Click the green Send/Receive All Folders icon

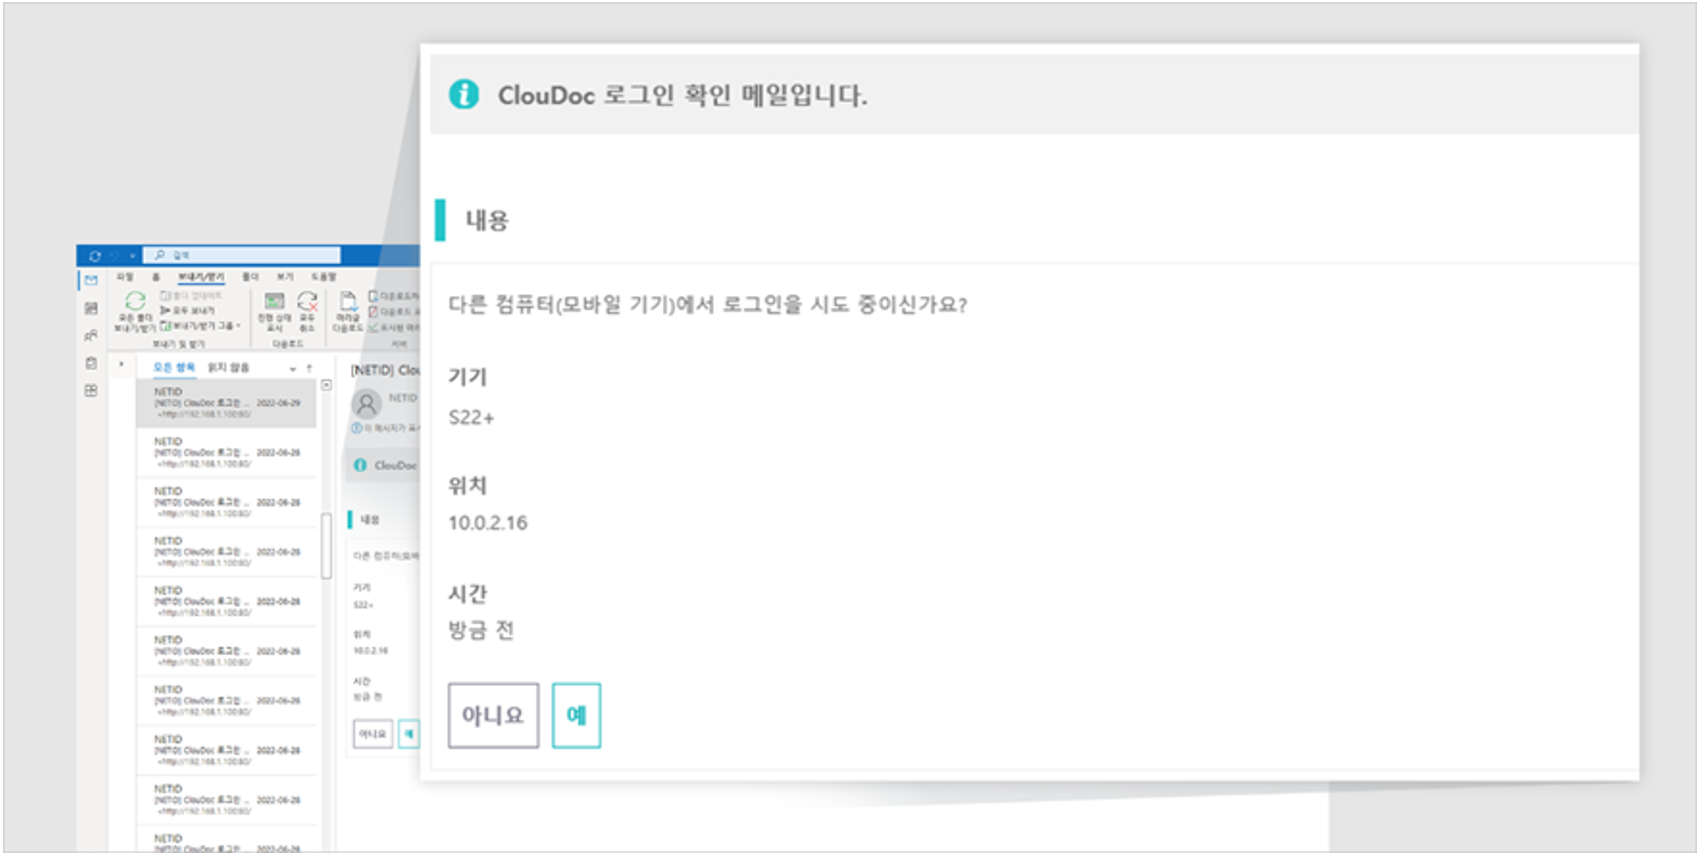[135, 300]
